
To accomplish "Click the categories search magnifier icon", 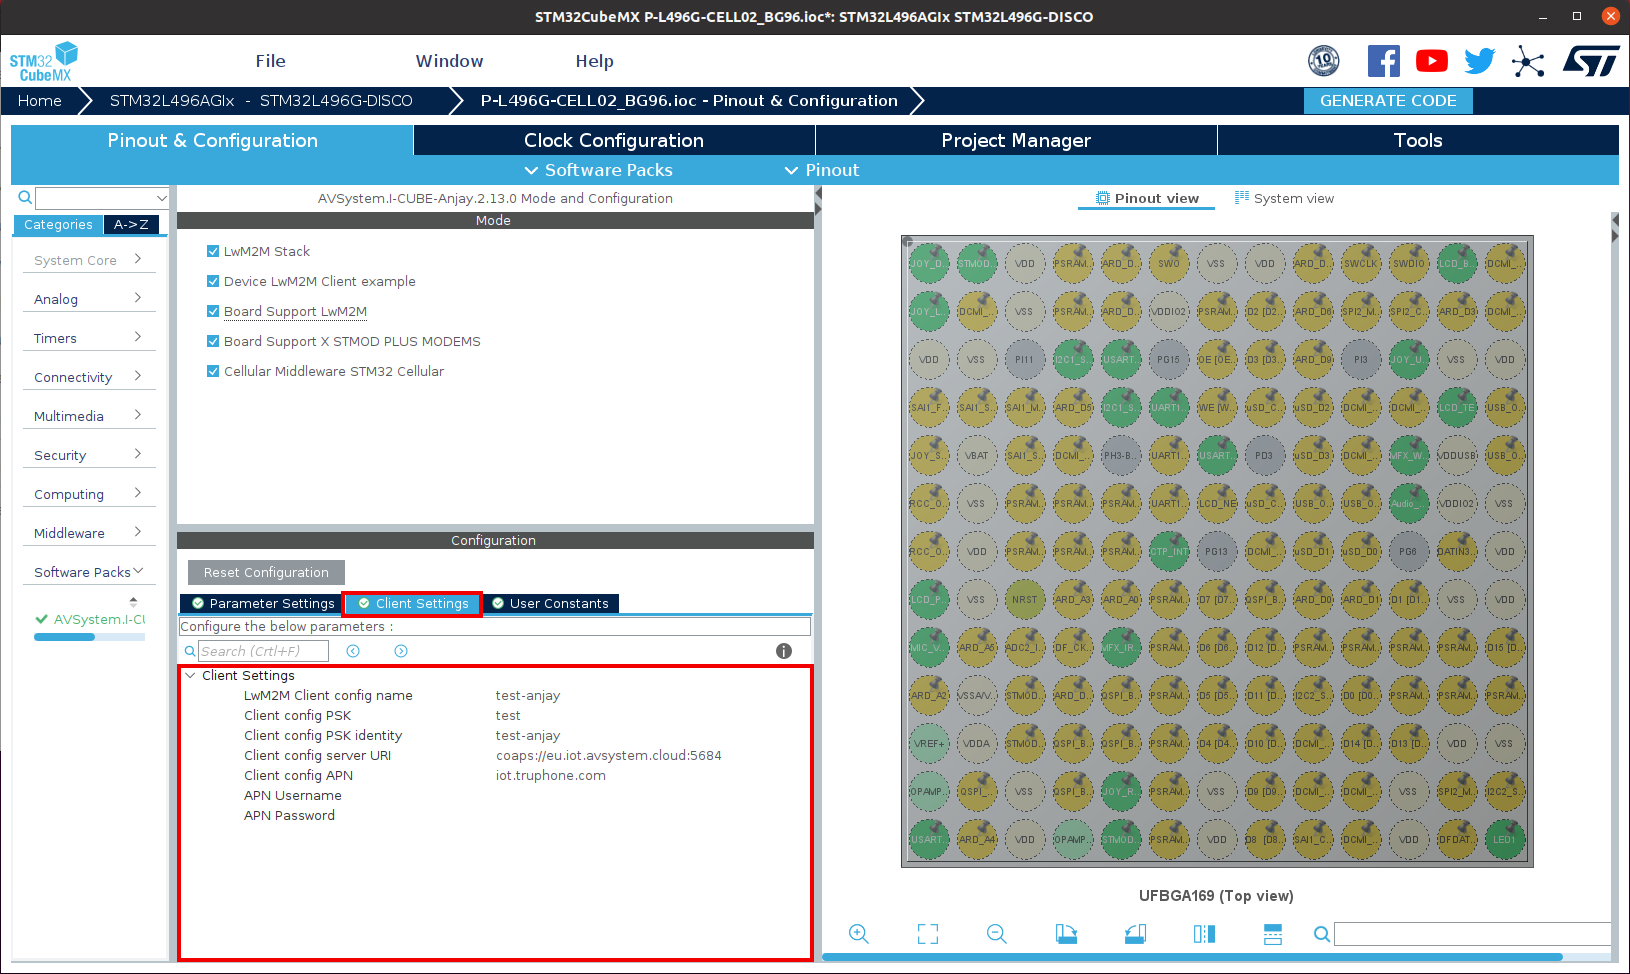I will [25, 198].
